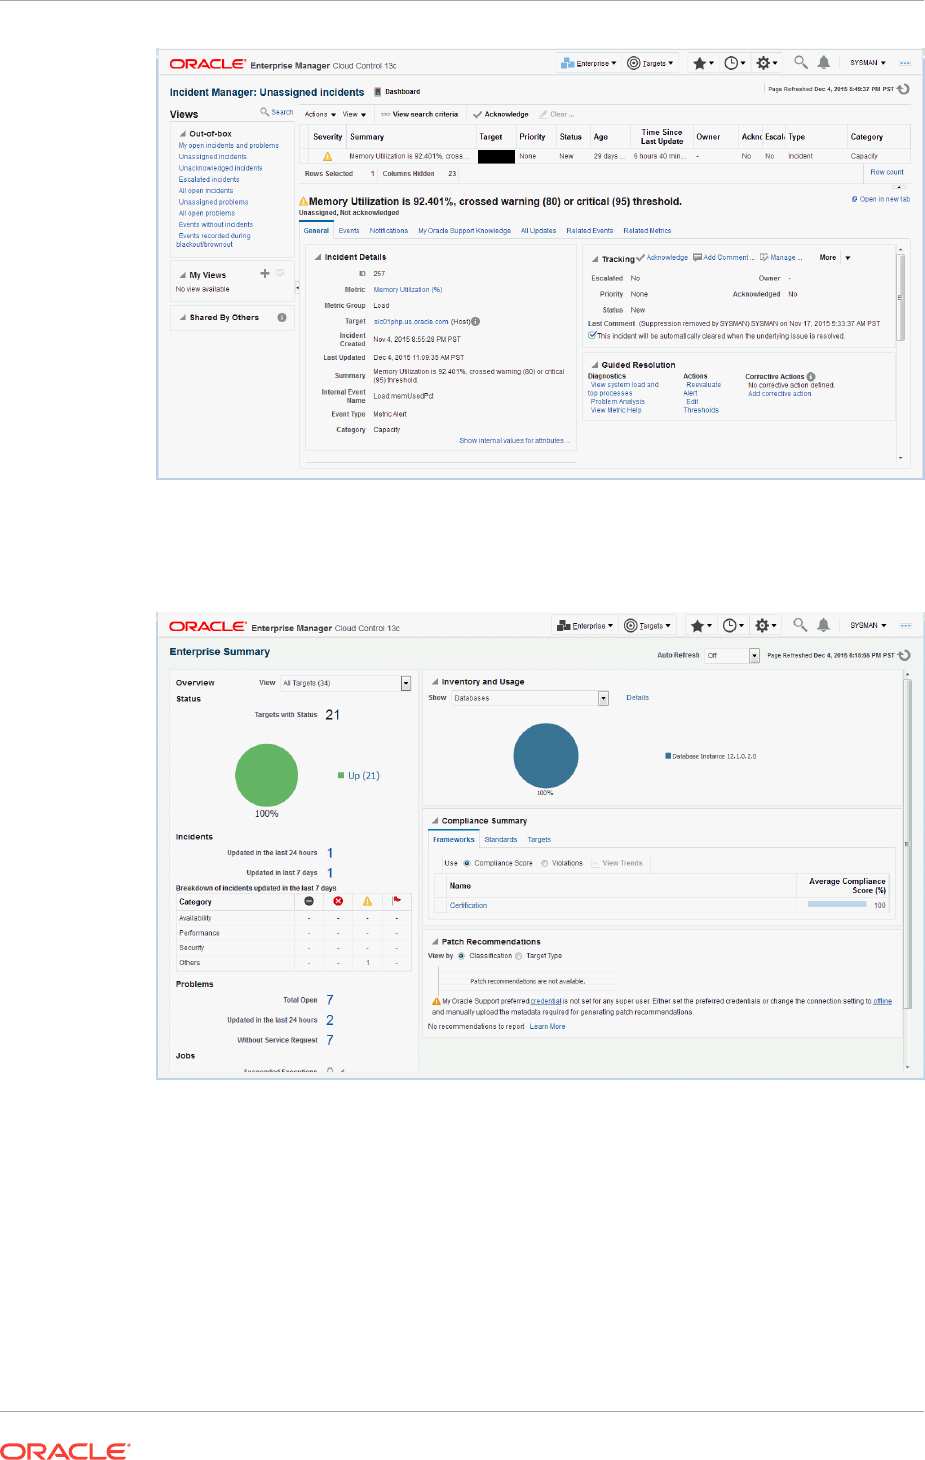Click notifications bell in Enterprise Summary header
925x1460 pixels.
point(823,625)
